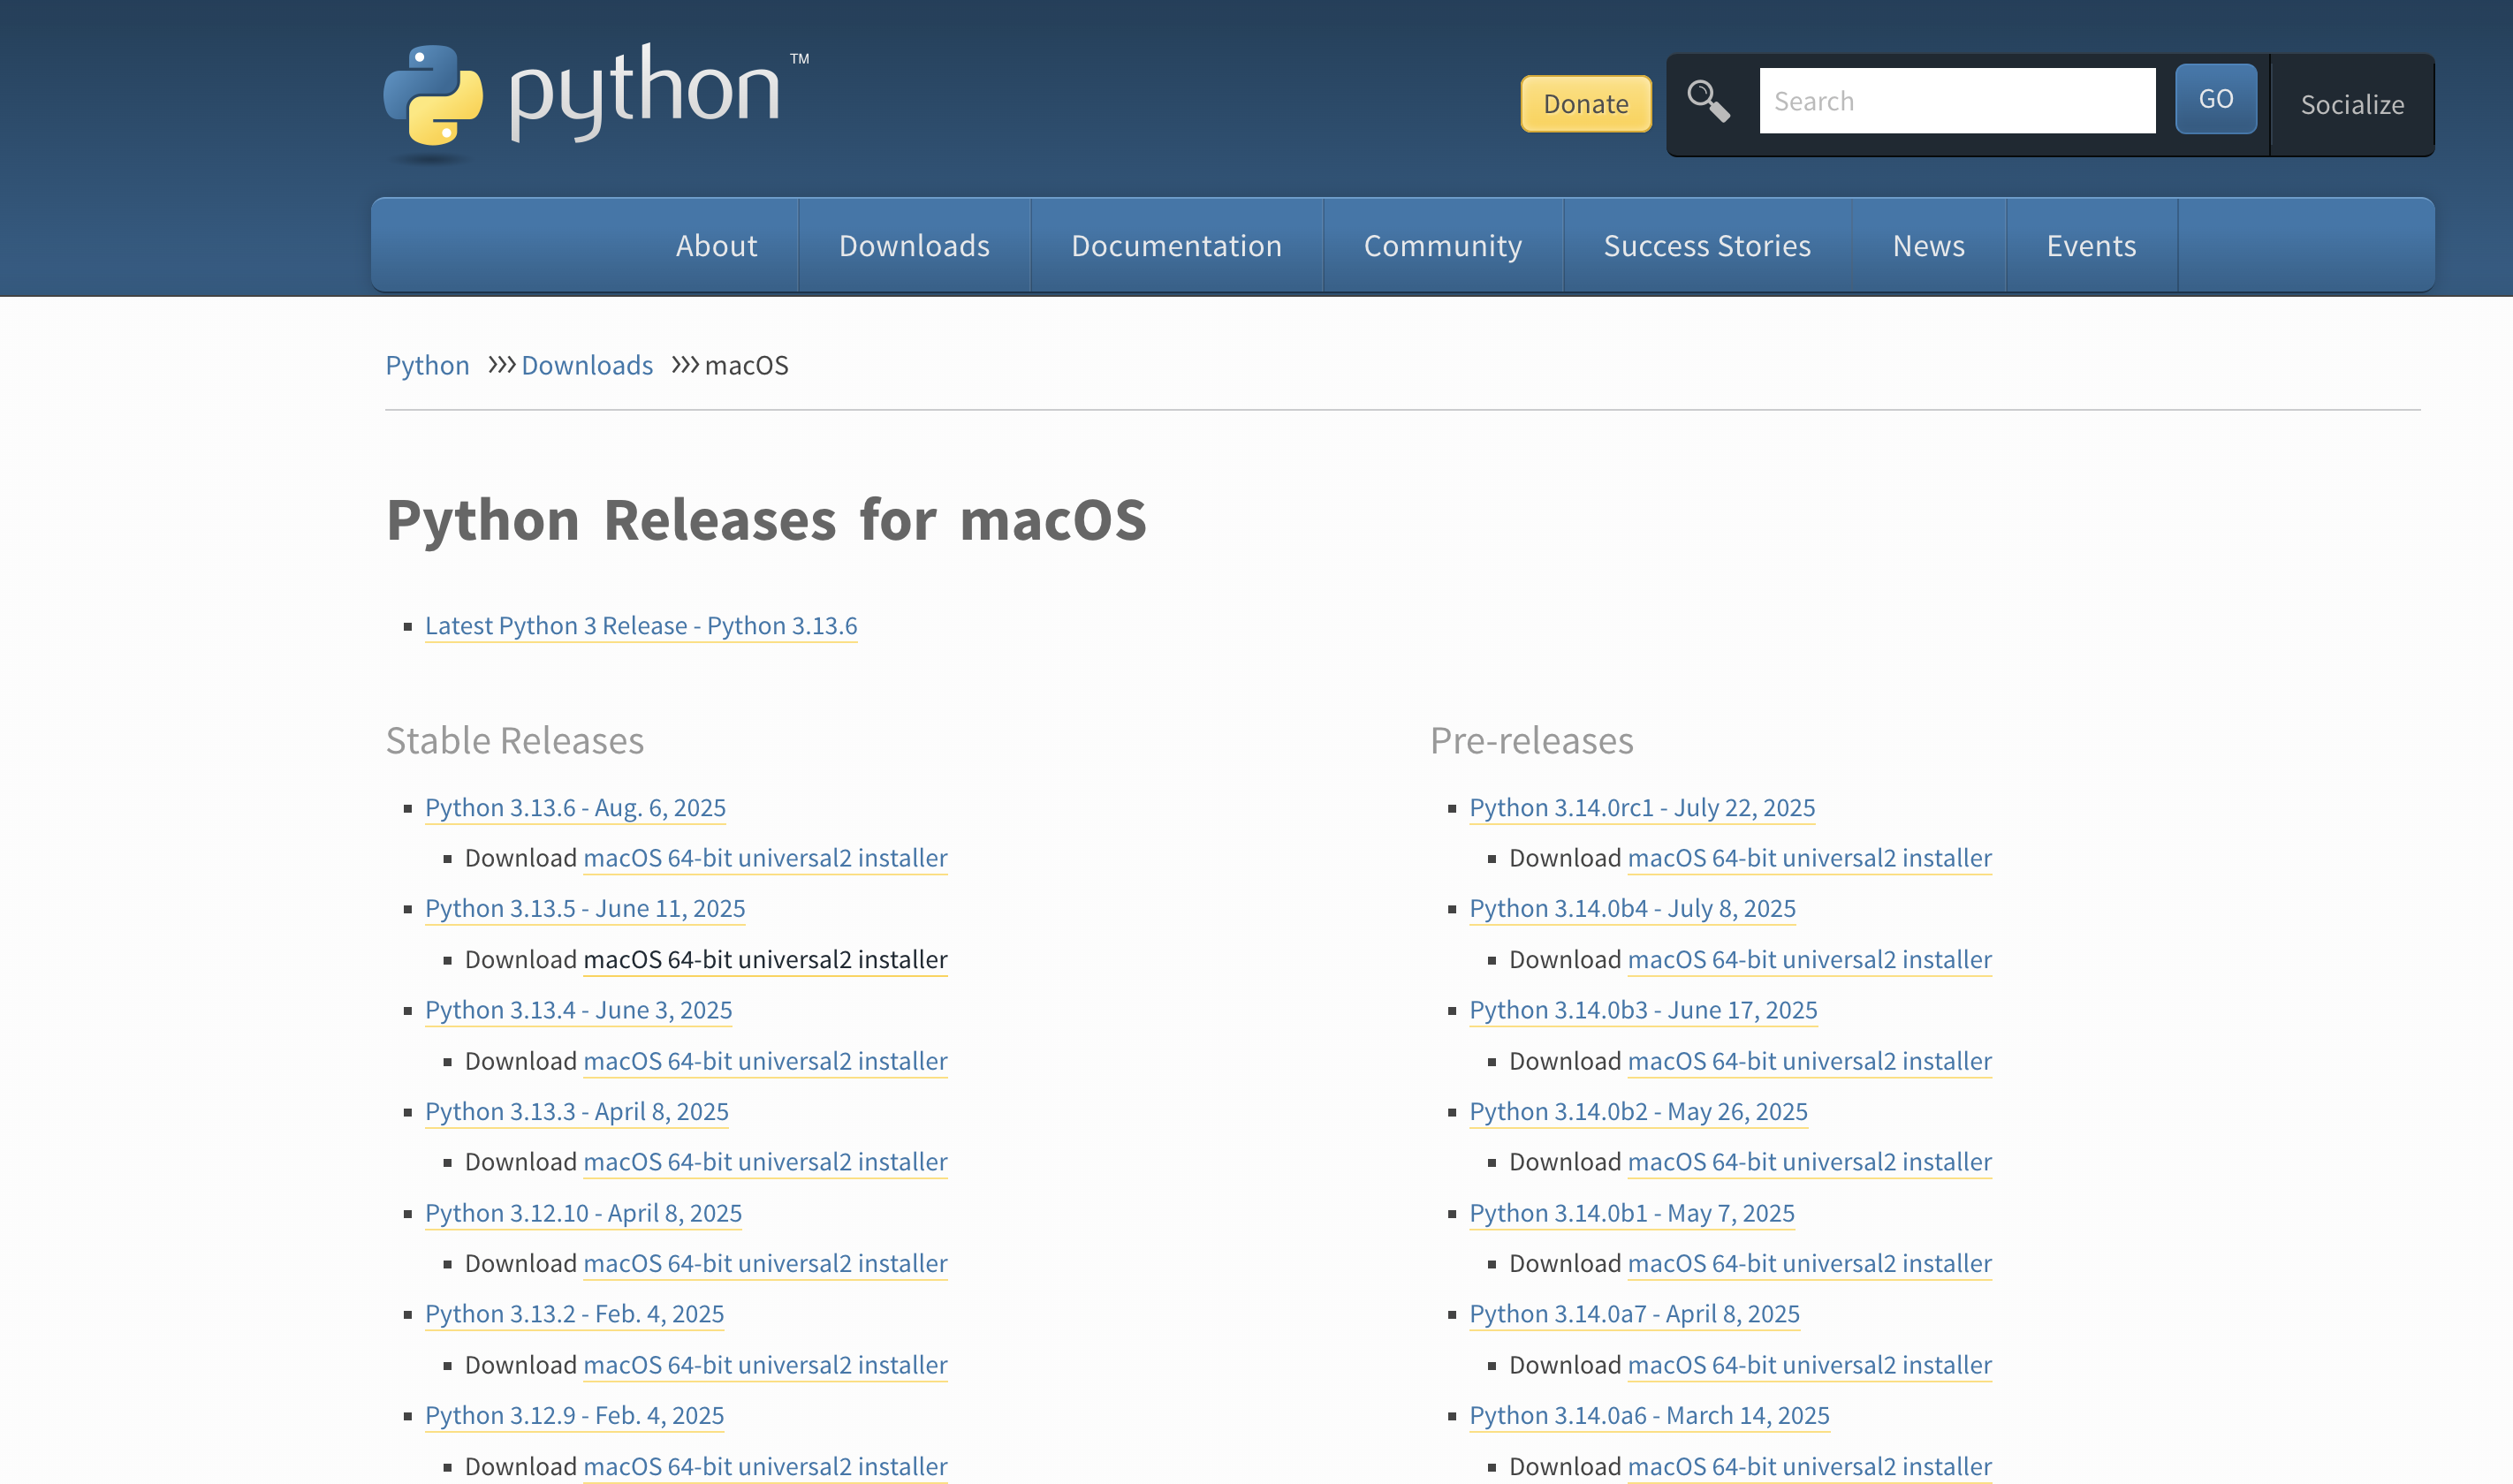Open the Community navigation menu
2513x1484 pixels.
point(1443,245)
